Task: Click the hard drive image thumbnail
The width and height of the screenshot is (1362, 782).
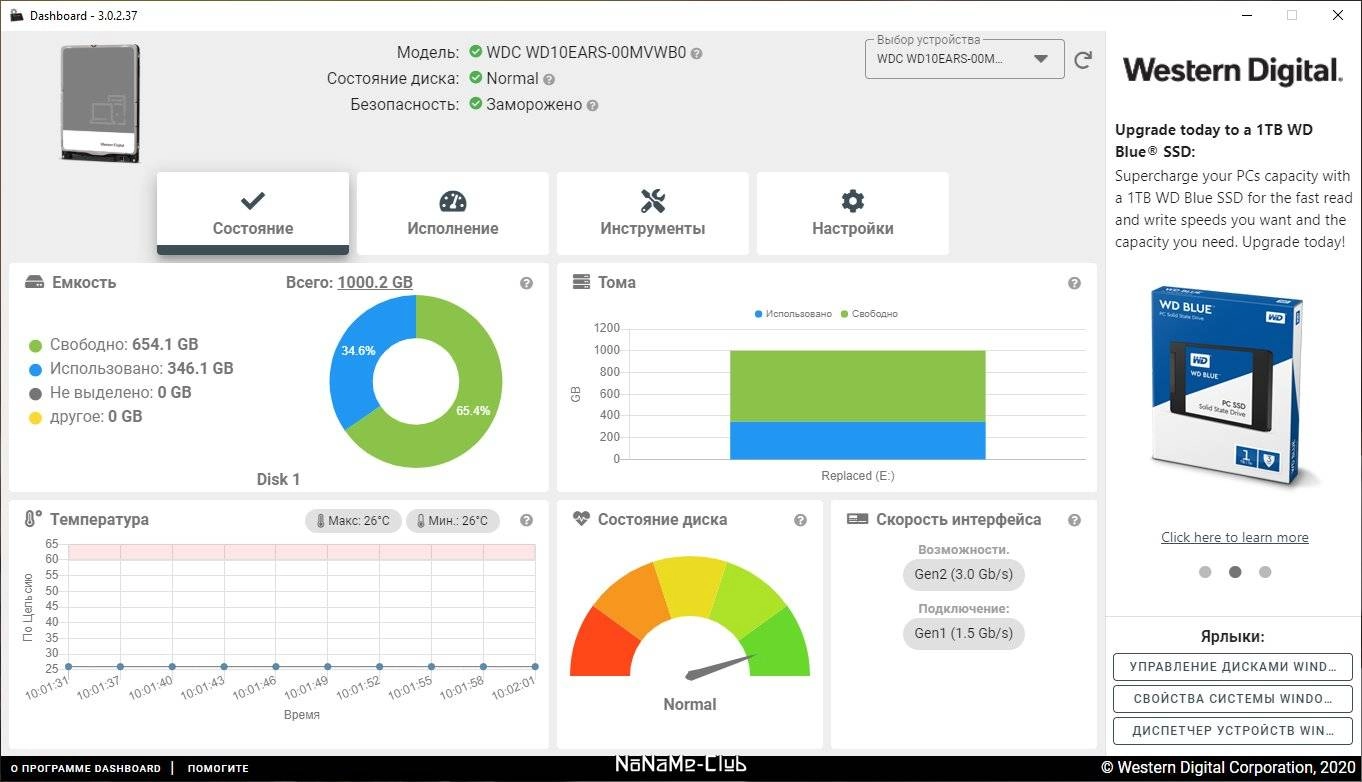Action: (100, 103)
